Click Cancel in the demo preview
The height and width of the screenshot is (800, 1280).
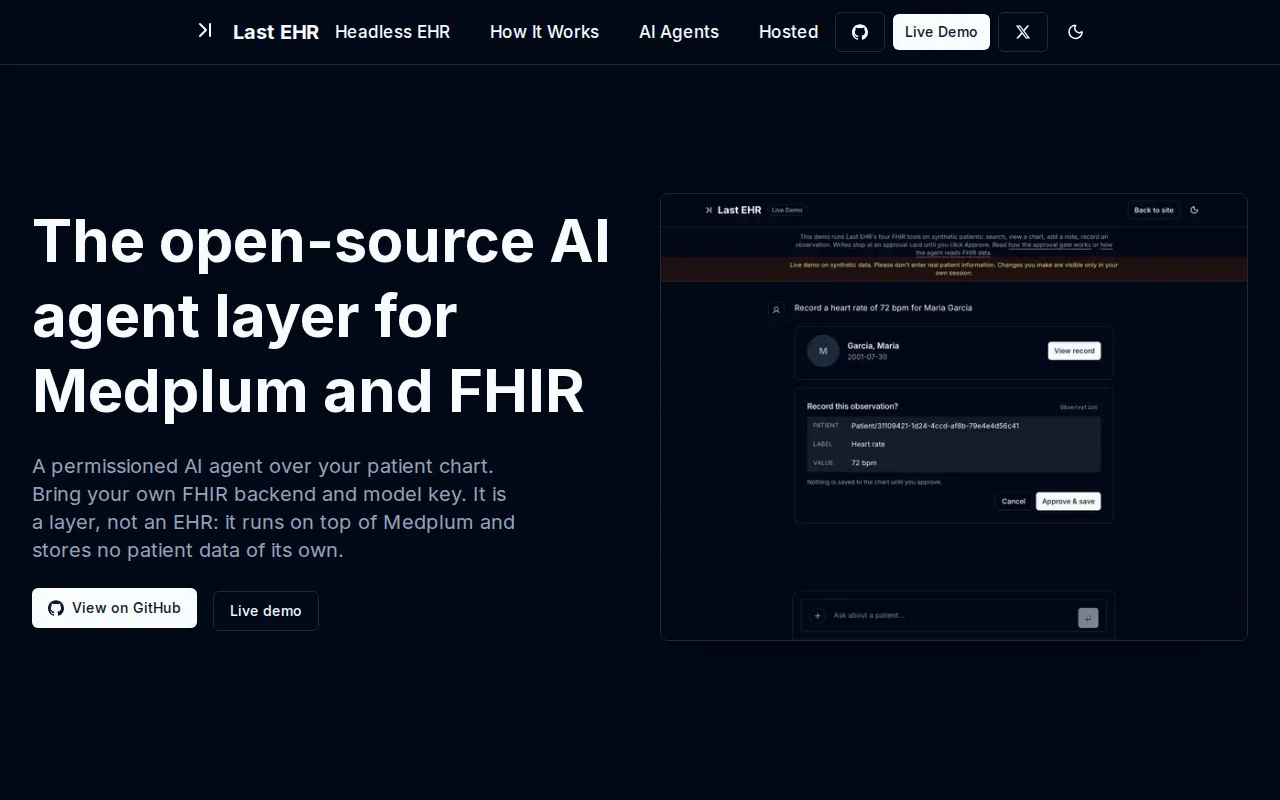pos(1013,501)
